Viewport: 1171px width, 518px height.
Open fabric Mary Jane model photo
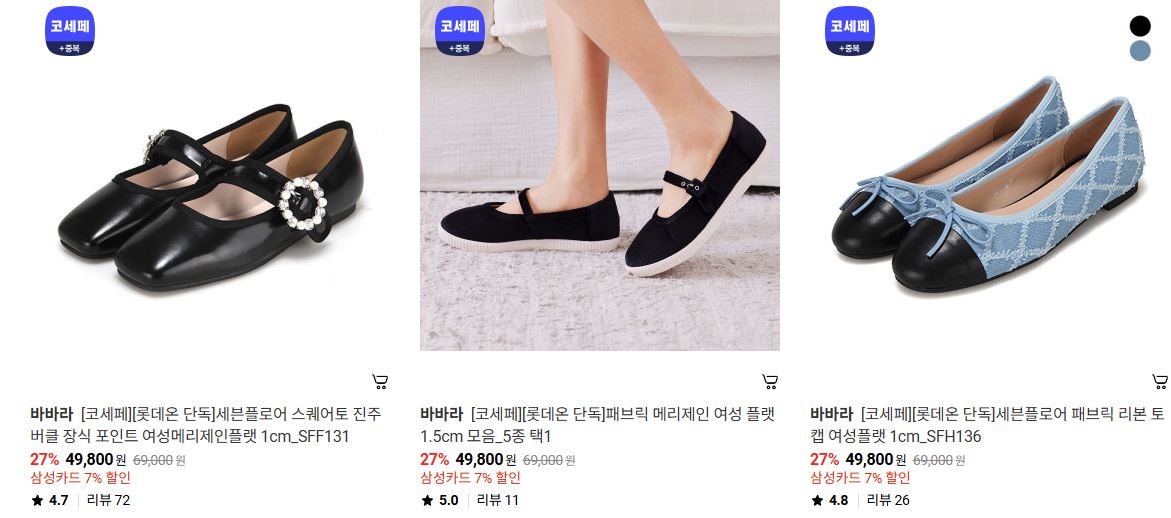click(x=600, y=175)
